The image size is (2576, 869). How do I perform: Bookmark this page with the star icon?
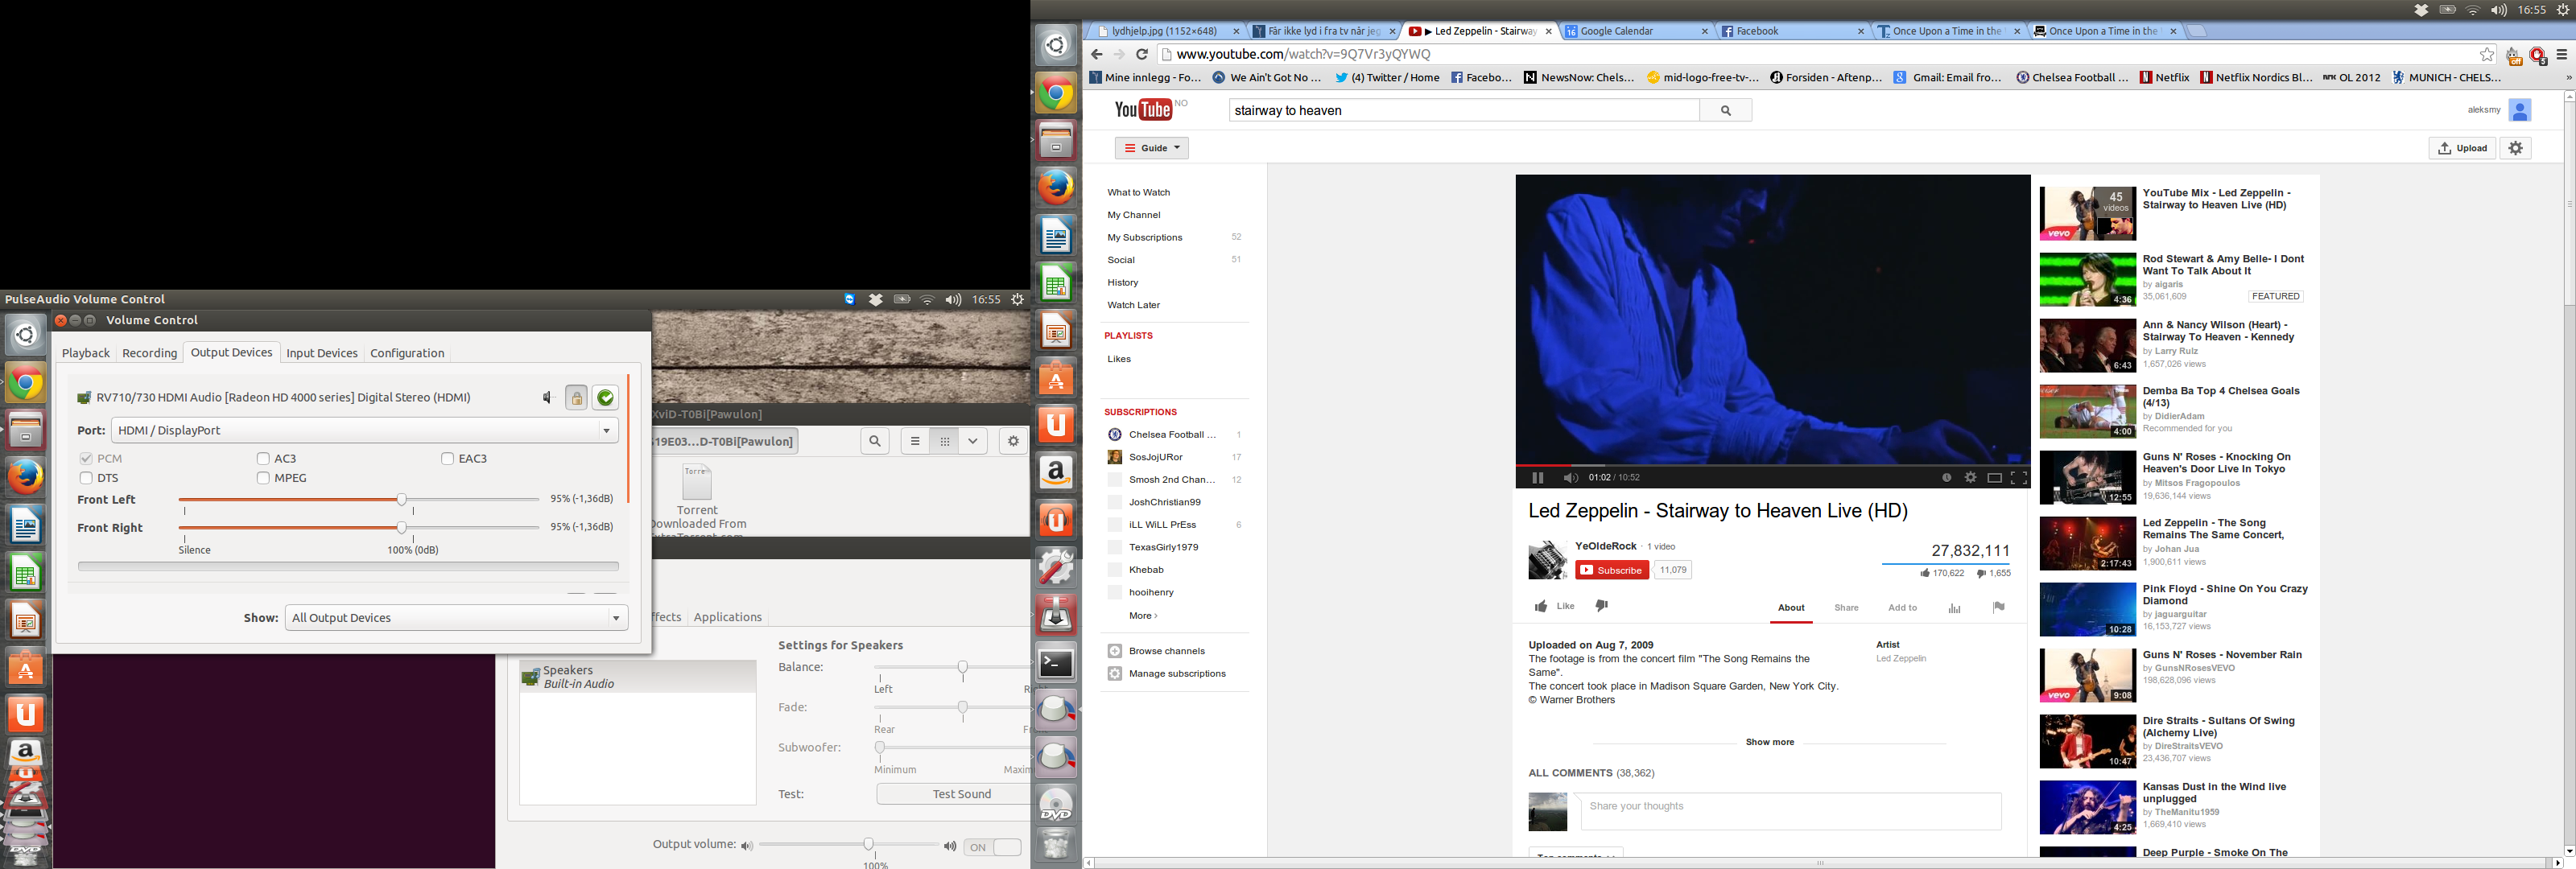click(2487, 54)
